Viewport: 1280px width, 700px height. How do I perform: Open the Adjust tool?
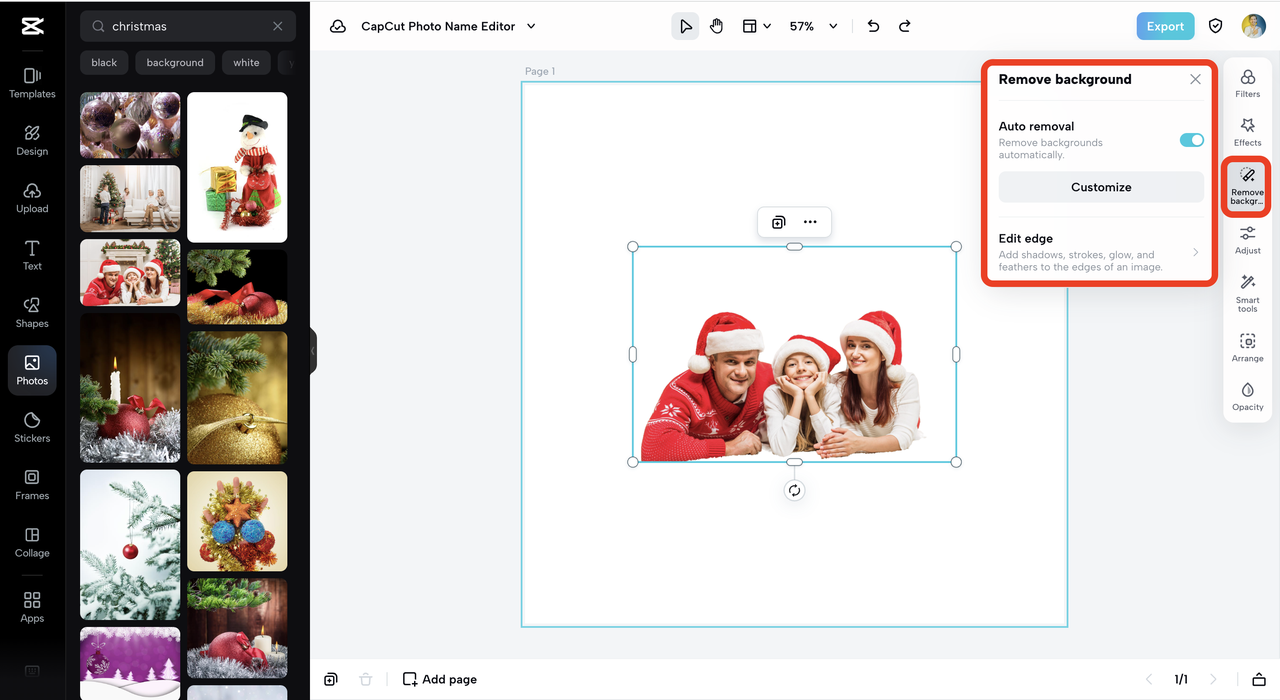click(1248, 240)
